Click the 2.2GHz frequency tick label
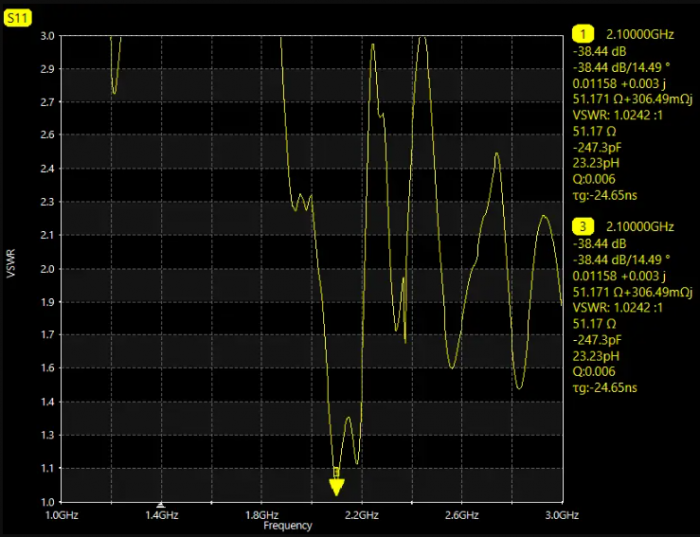The width and height of the screenshot is (700, 537). 361,516
